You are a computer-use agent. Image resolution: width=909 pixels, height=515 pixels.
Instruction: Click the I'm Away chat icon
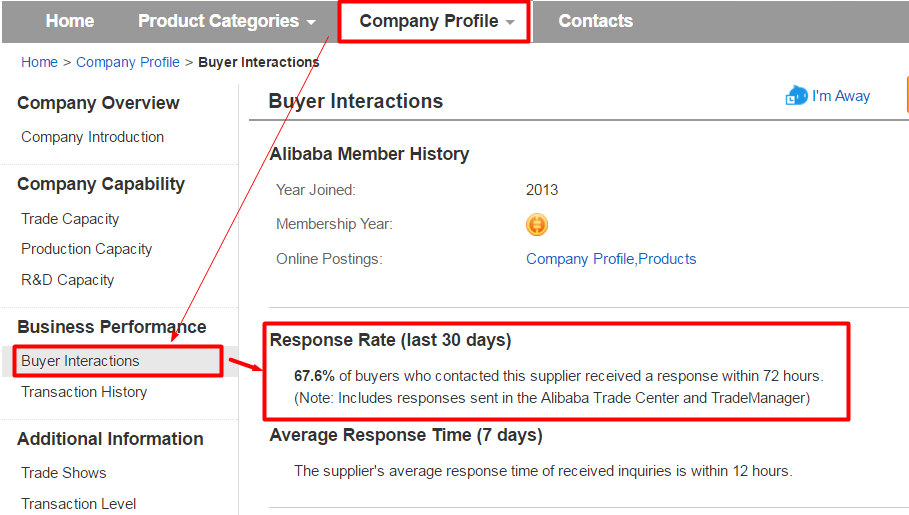coord(797,96)
